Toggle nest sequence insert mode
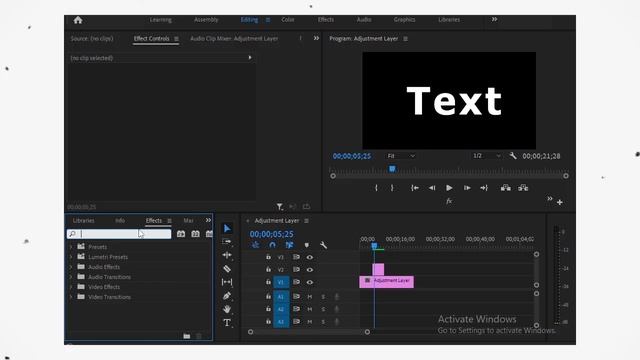The height and width of the screenshot is (360, 640). click(256, 245)
